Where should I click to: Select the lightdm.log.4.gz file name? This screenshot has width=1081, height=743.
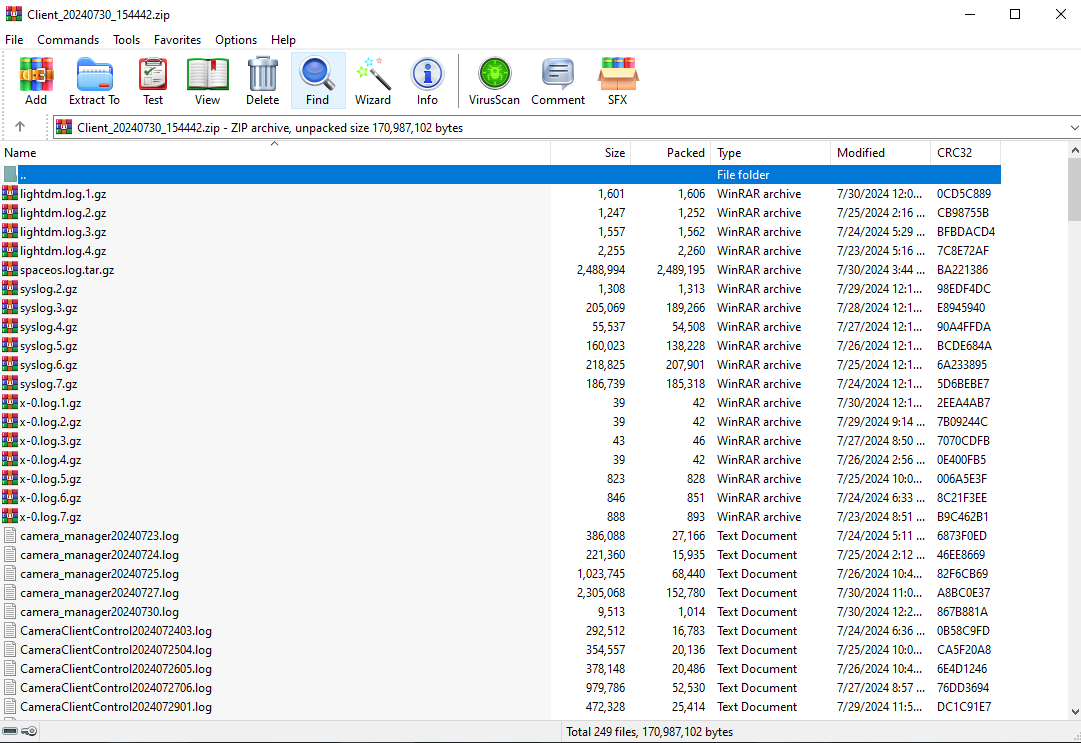click(63, 251)
